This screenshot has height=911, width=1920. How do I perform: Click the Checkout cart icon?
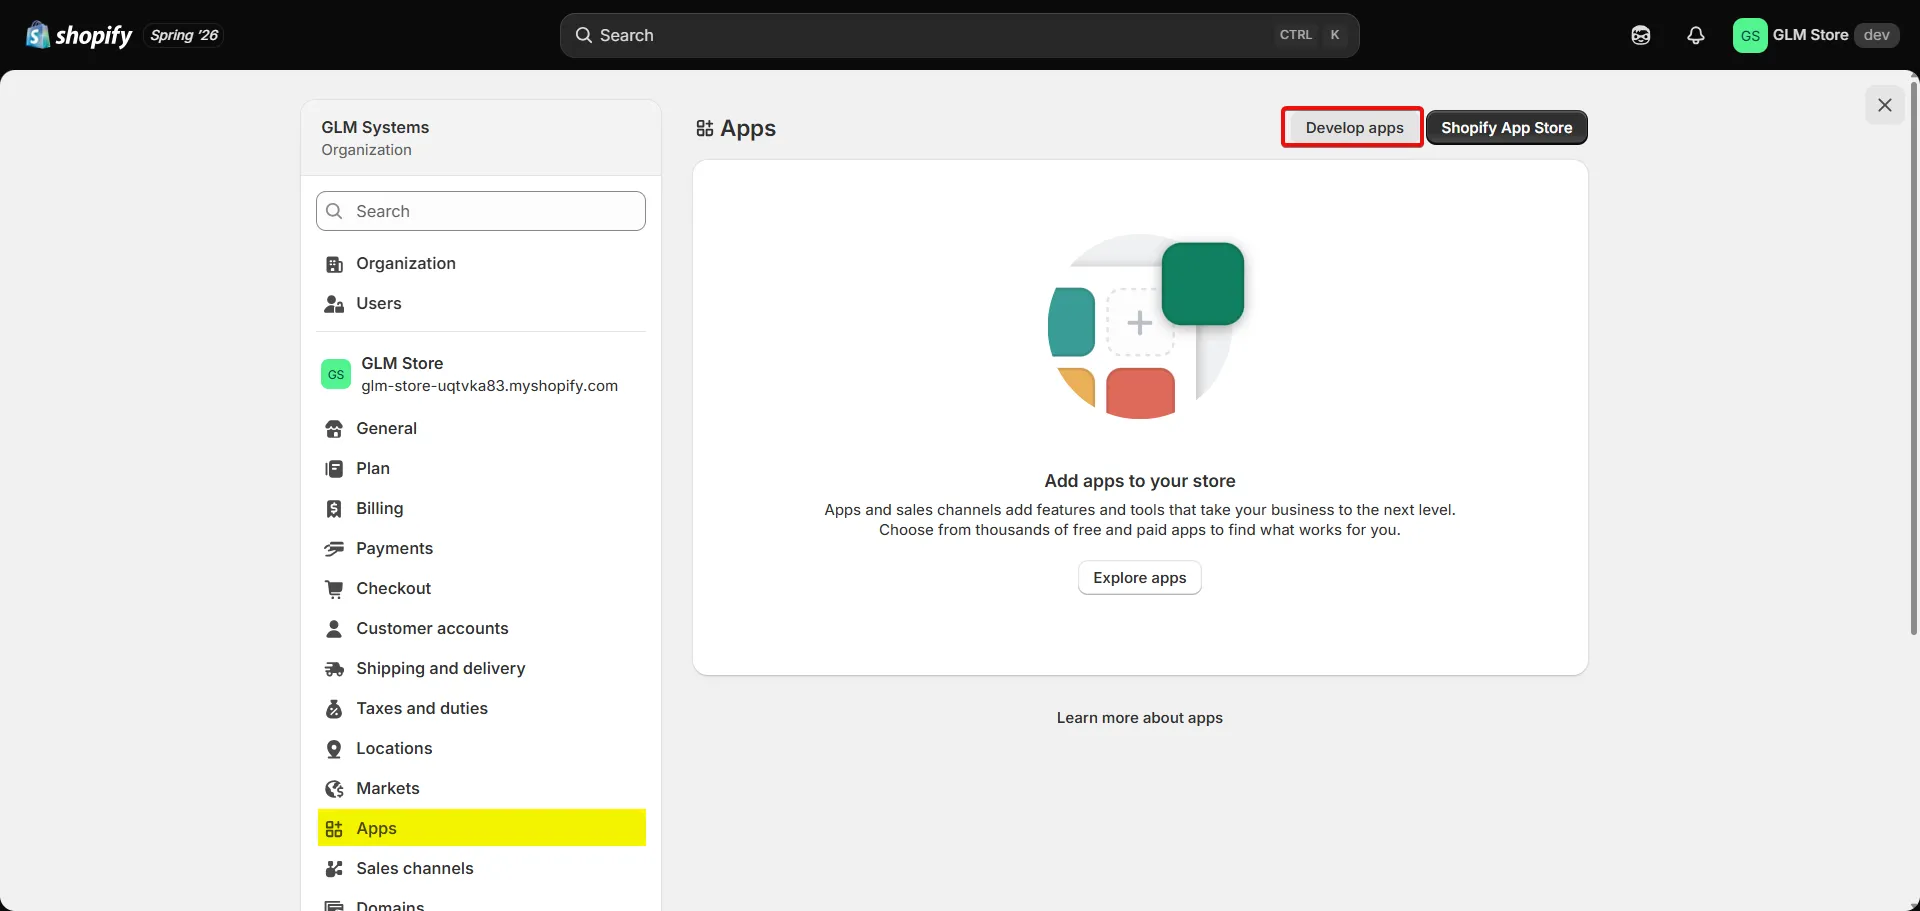coord(334,589)
